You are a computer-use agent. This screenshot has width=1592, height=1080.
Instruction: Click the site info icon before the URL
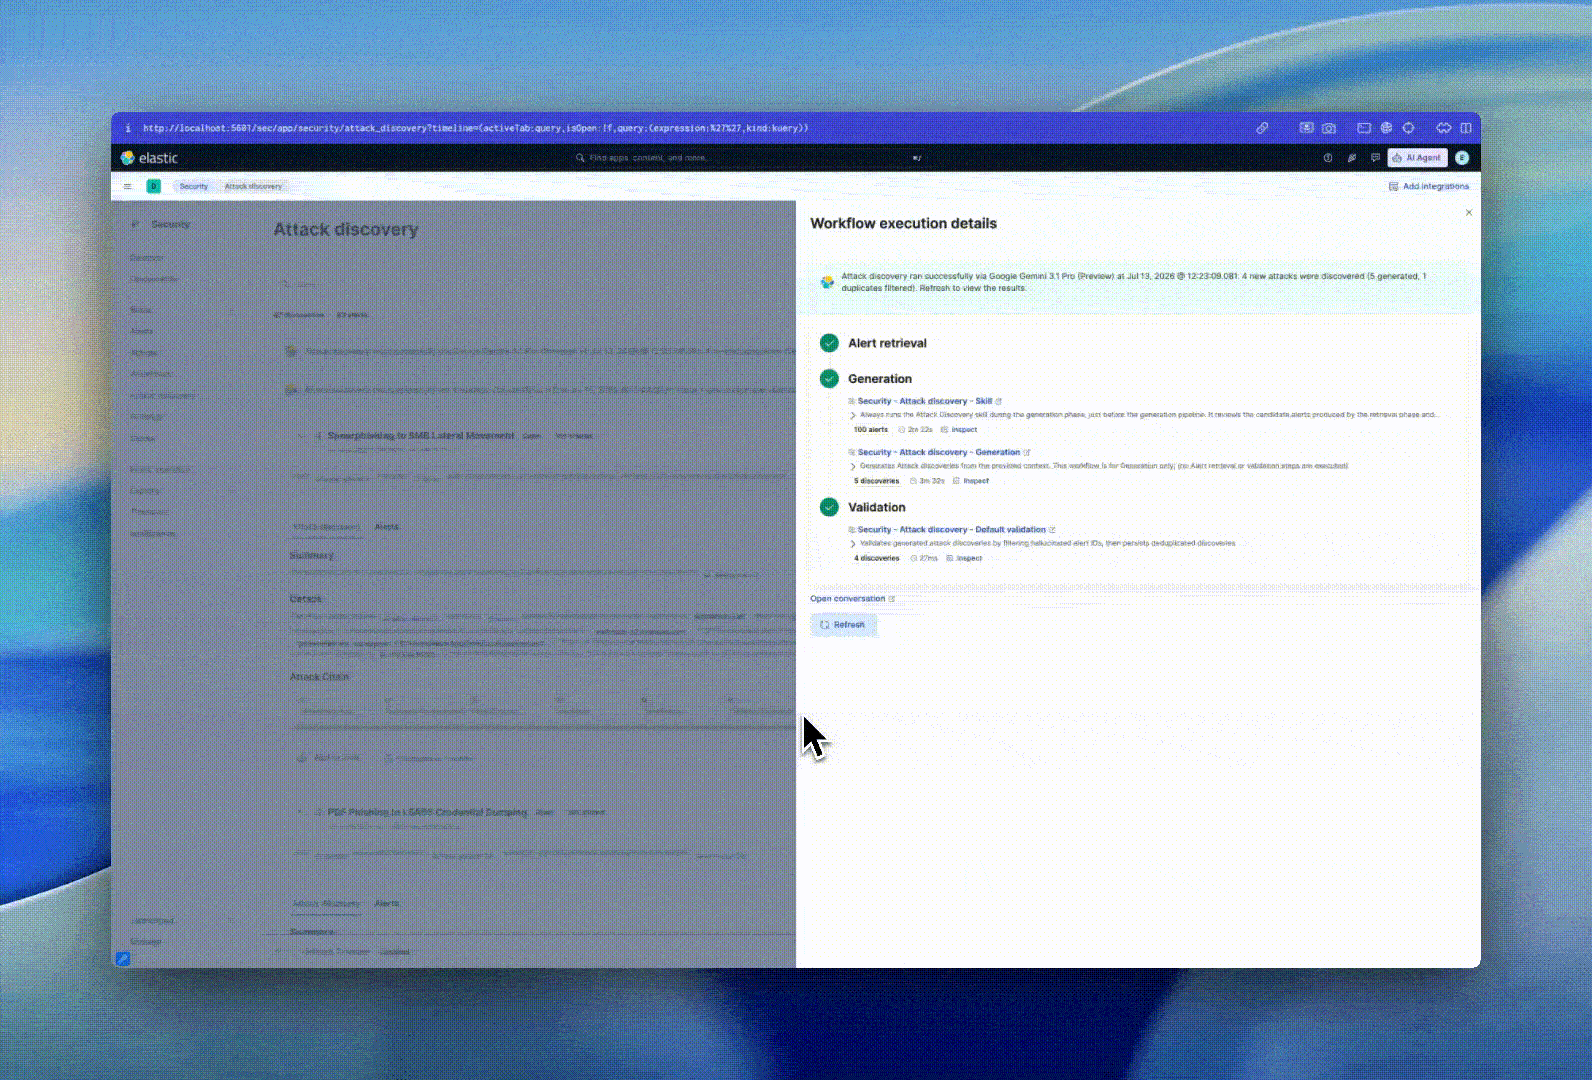(128, 128)
